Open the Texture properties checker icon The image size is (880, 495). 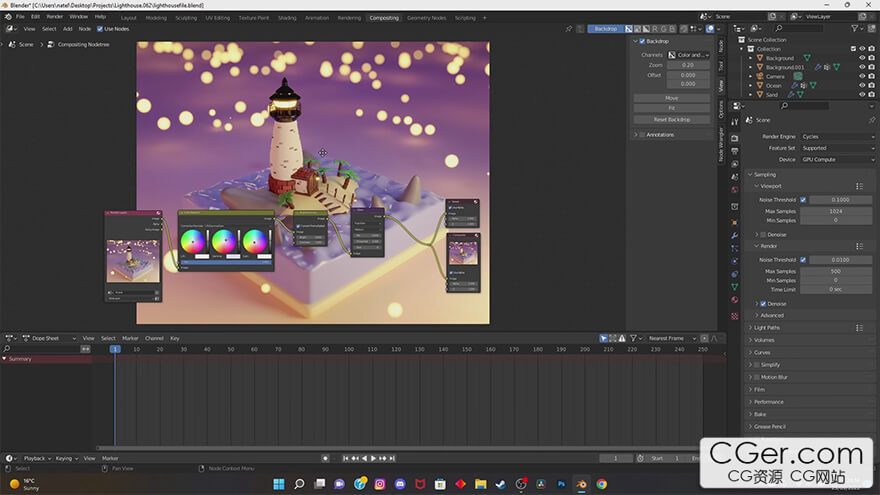coord(735,316)
